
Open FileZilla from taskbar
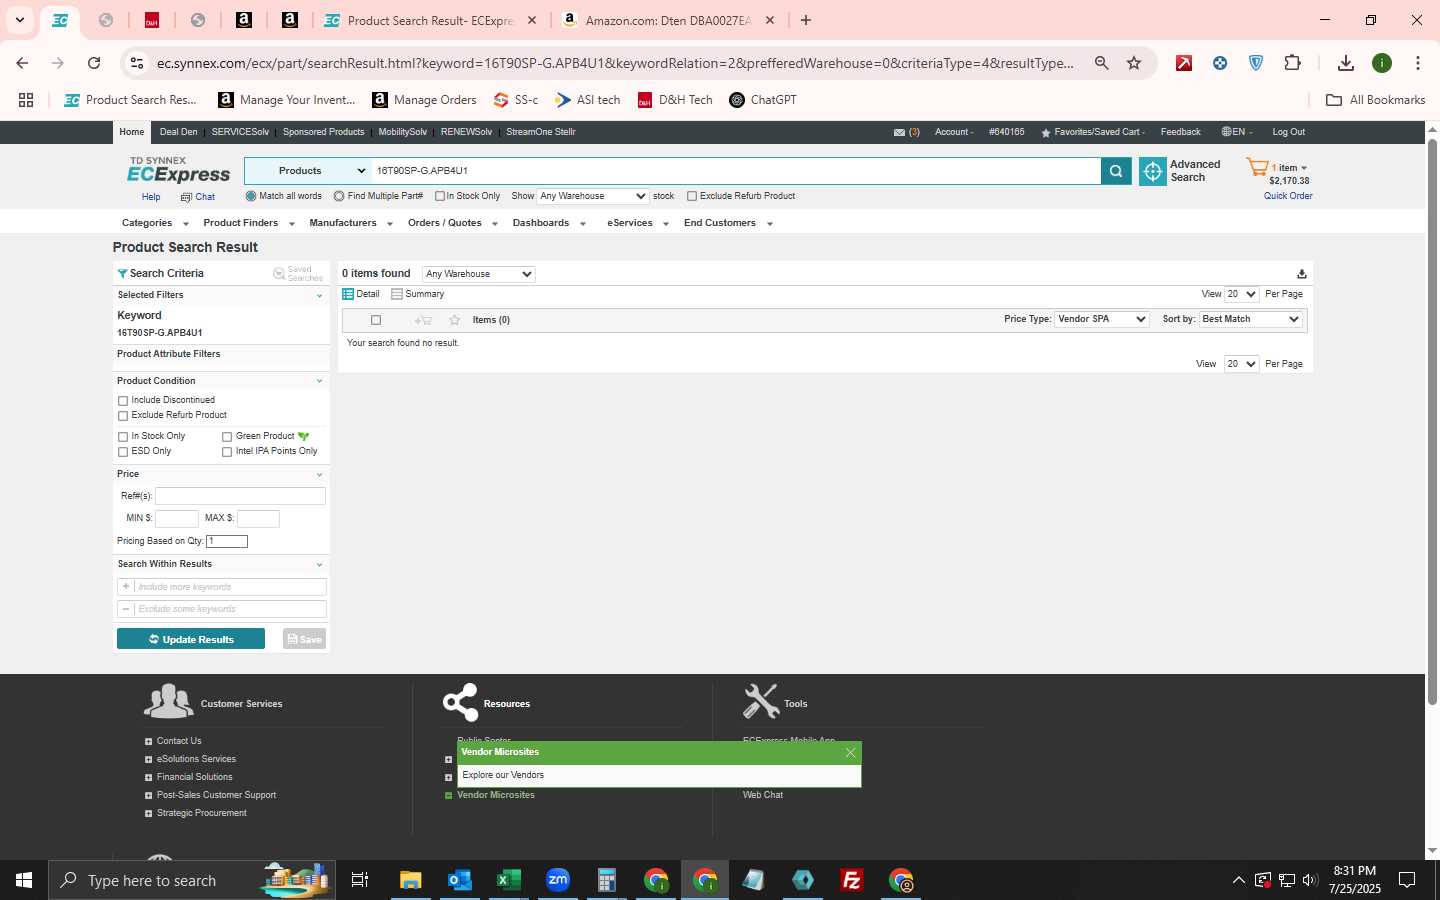tap(852, 880)
